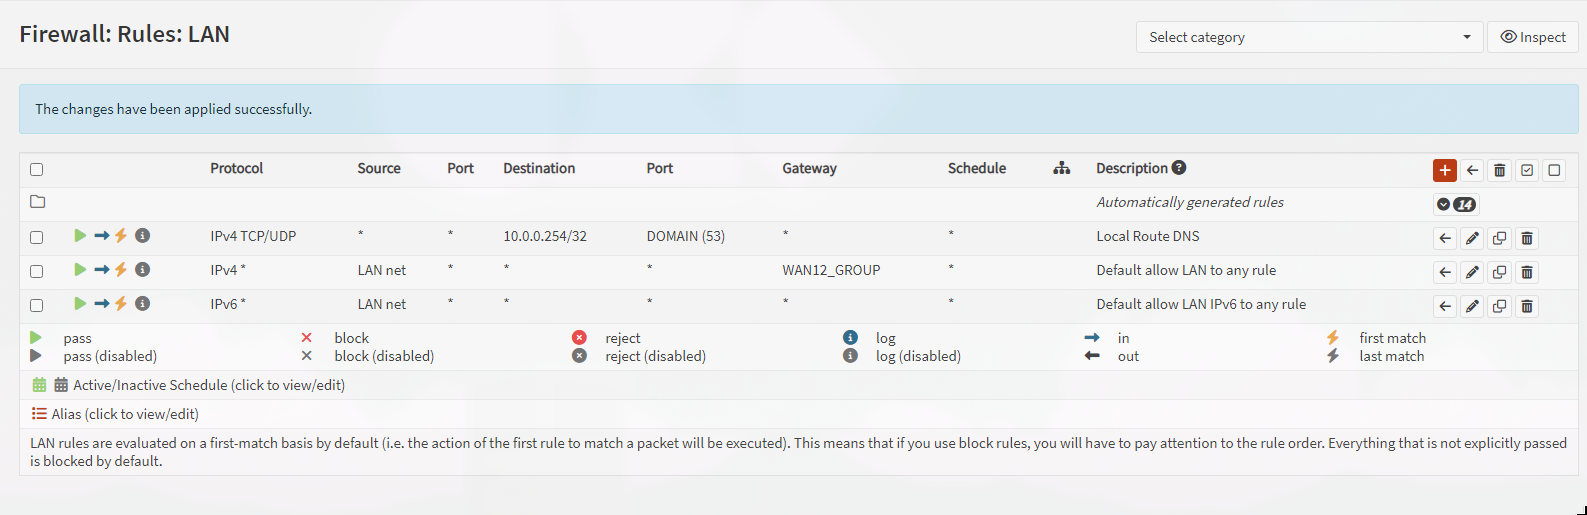Click the Inspect button

tap(1533, 37)
